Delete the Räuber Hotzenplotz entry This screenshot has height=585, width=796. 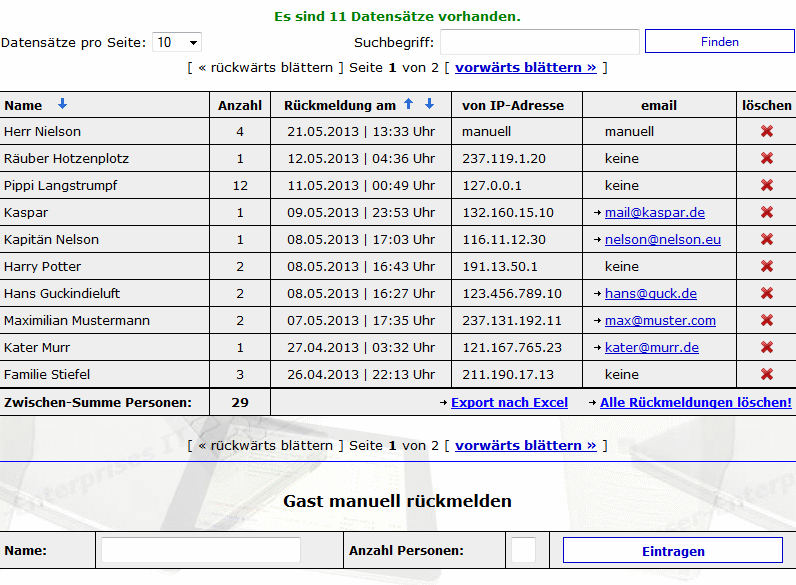(767, 158)
